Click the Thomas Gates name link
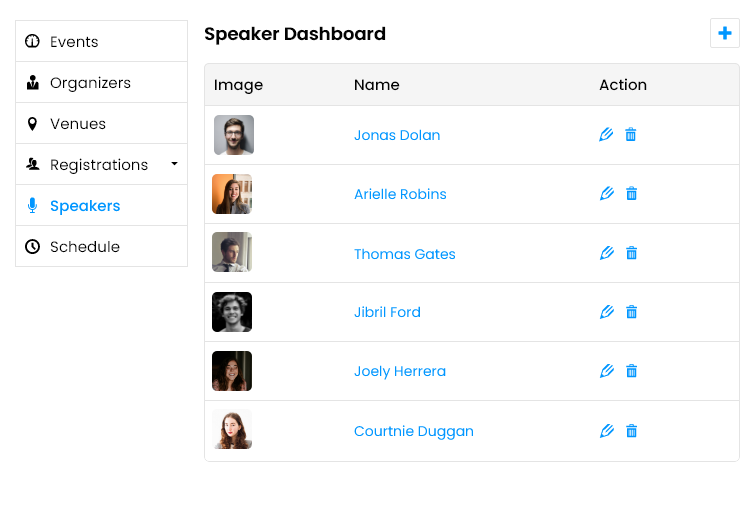The width and height of the screenshot is (755, 505). [404, 254]
